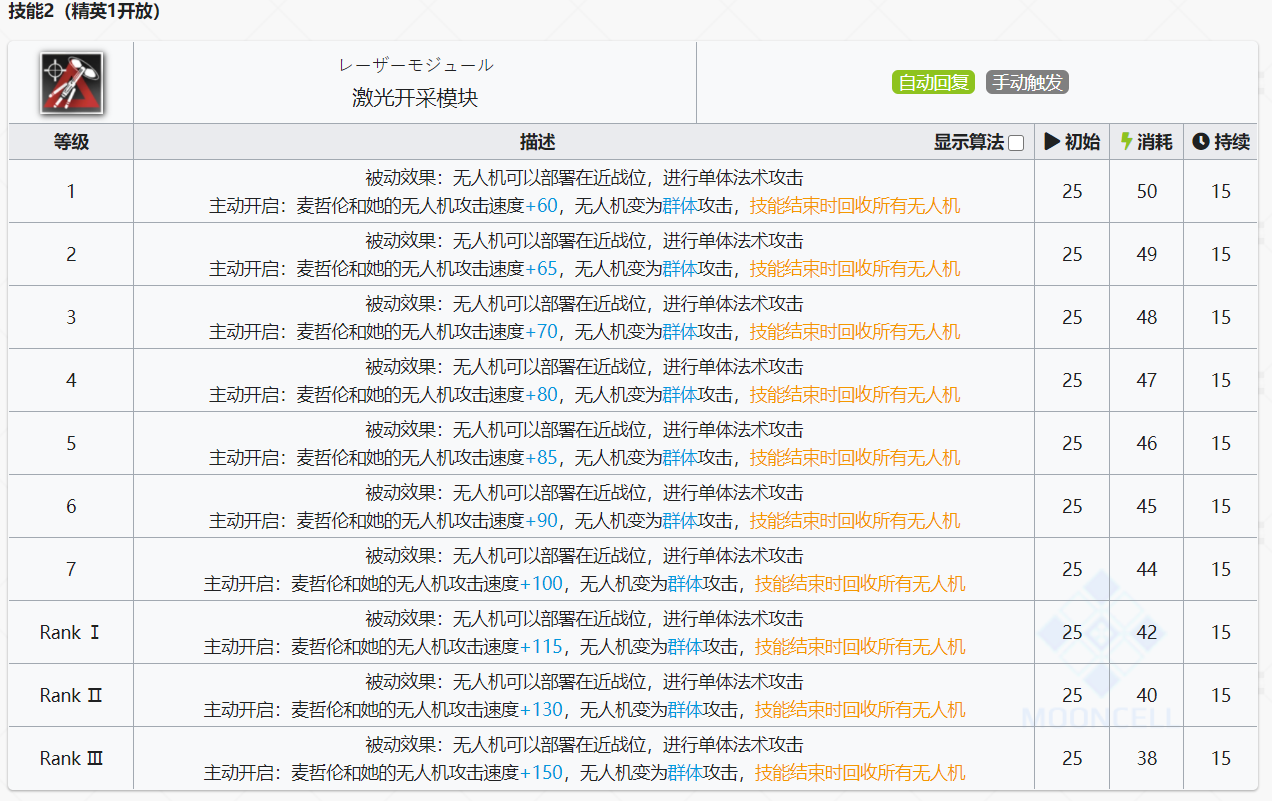Click the green lightning icon beside 消耗
The image size is (1272, 801).
click(x=1126, y=142)
